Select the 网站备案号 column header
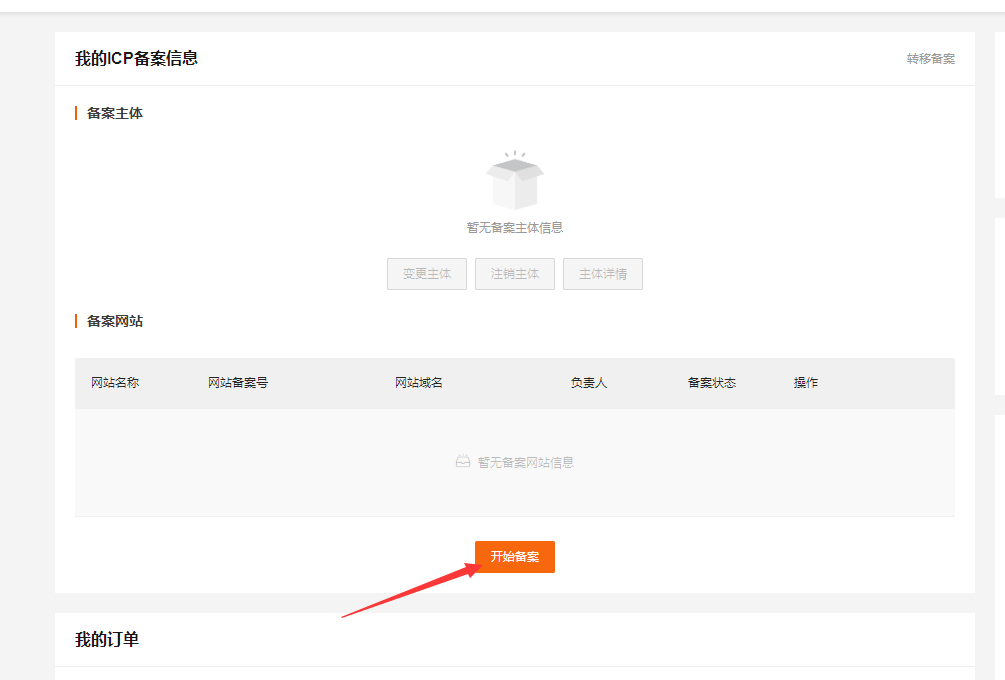The width and height of the screenshot is (1005, 680). tap(238, 383)
